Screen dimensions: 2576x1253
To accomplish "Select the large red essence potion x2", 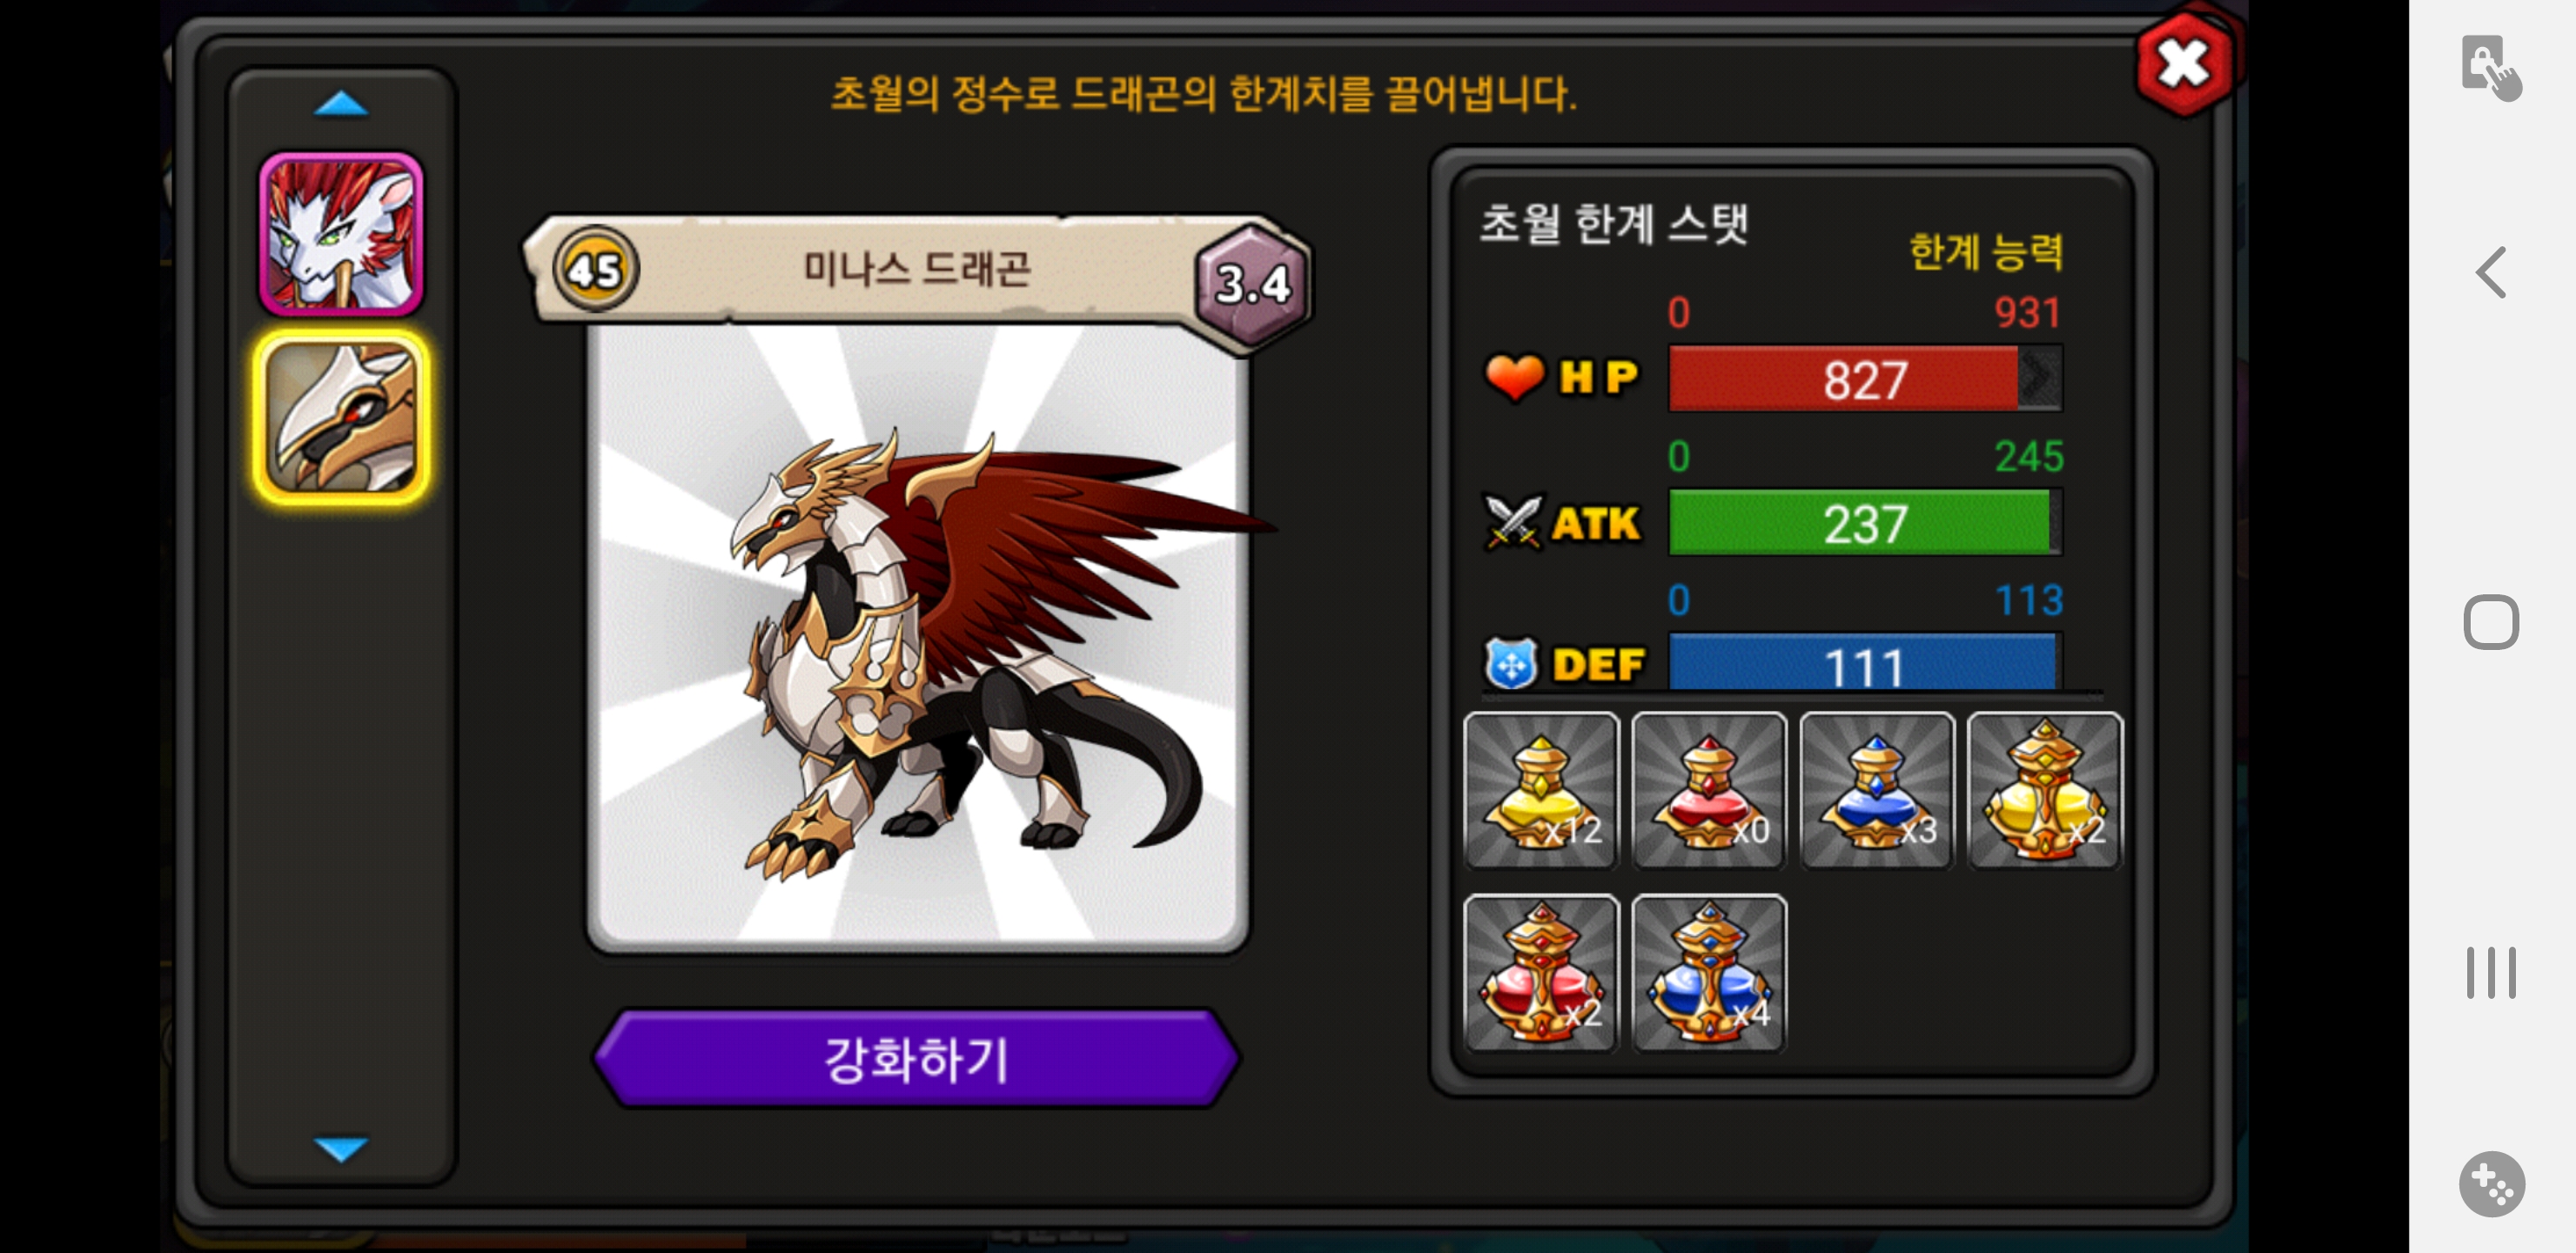I will [1541, 972].
